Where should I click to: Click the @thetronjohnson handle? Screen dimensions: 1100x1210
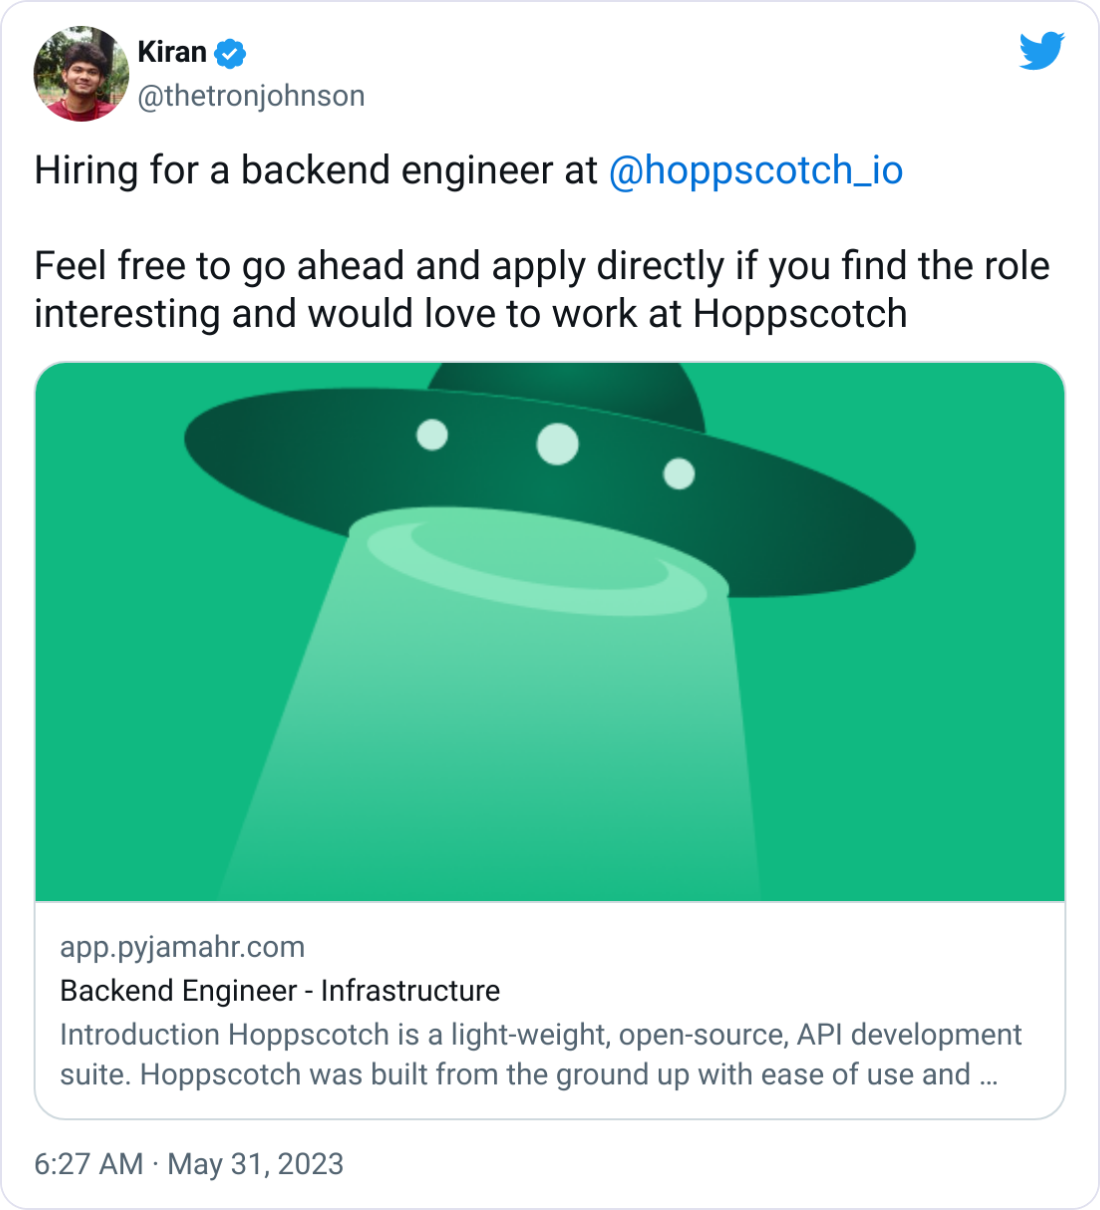coord(250,96)
